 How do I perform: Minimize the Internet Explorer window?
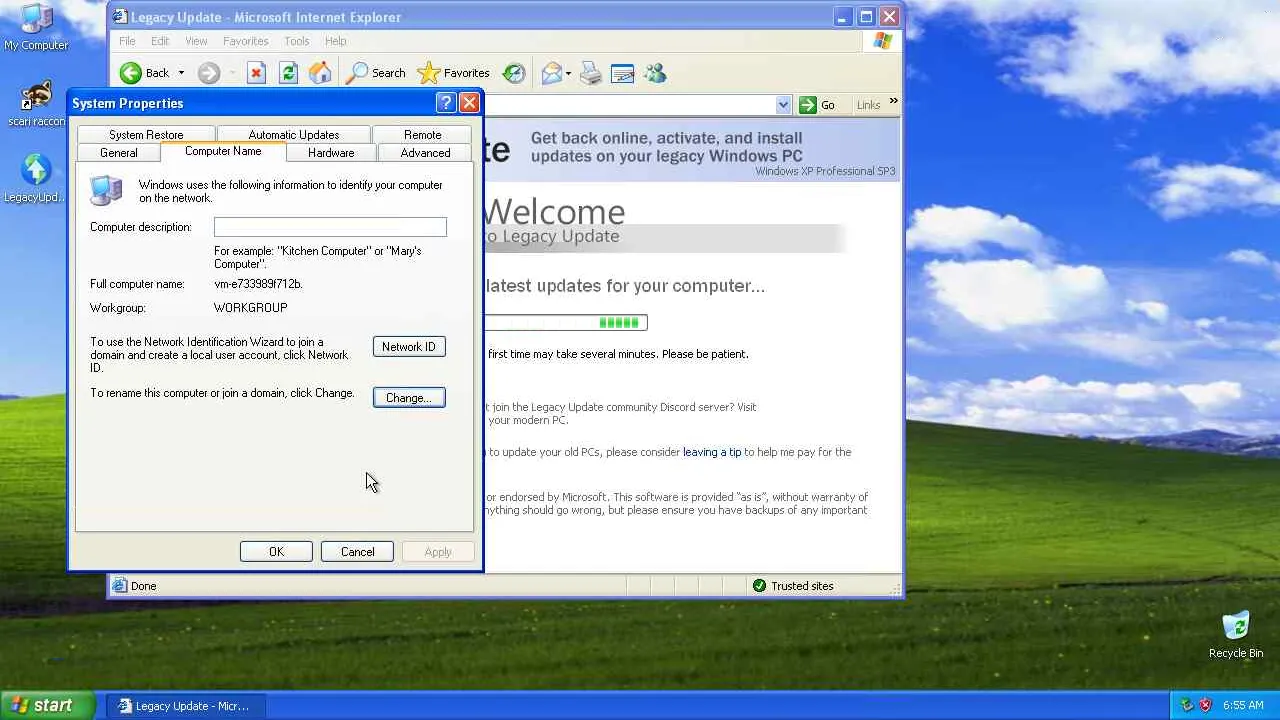coord(845,17)
